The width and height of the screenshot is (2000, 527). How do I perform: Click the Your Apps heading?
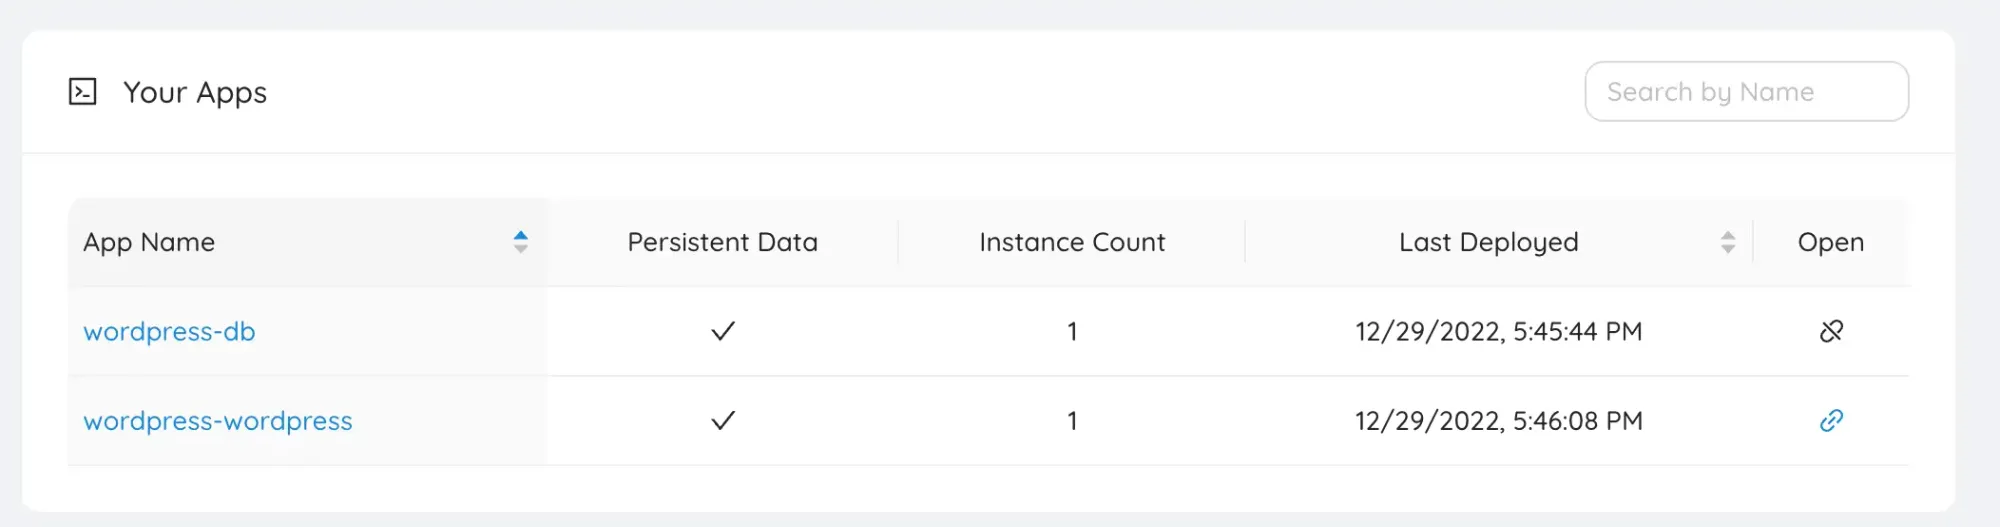pos(195,92)
